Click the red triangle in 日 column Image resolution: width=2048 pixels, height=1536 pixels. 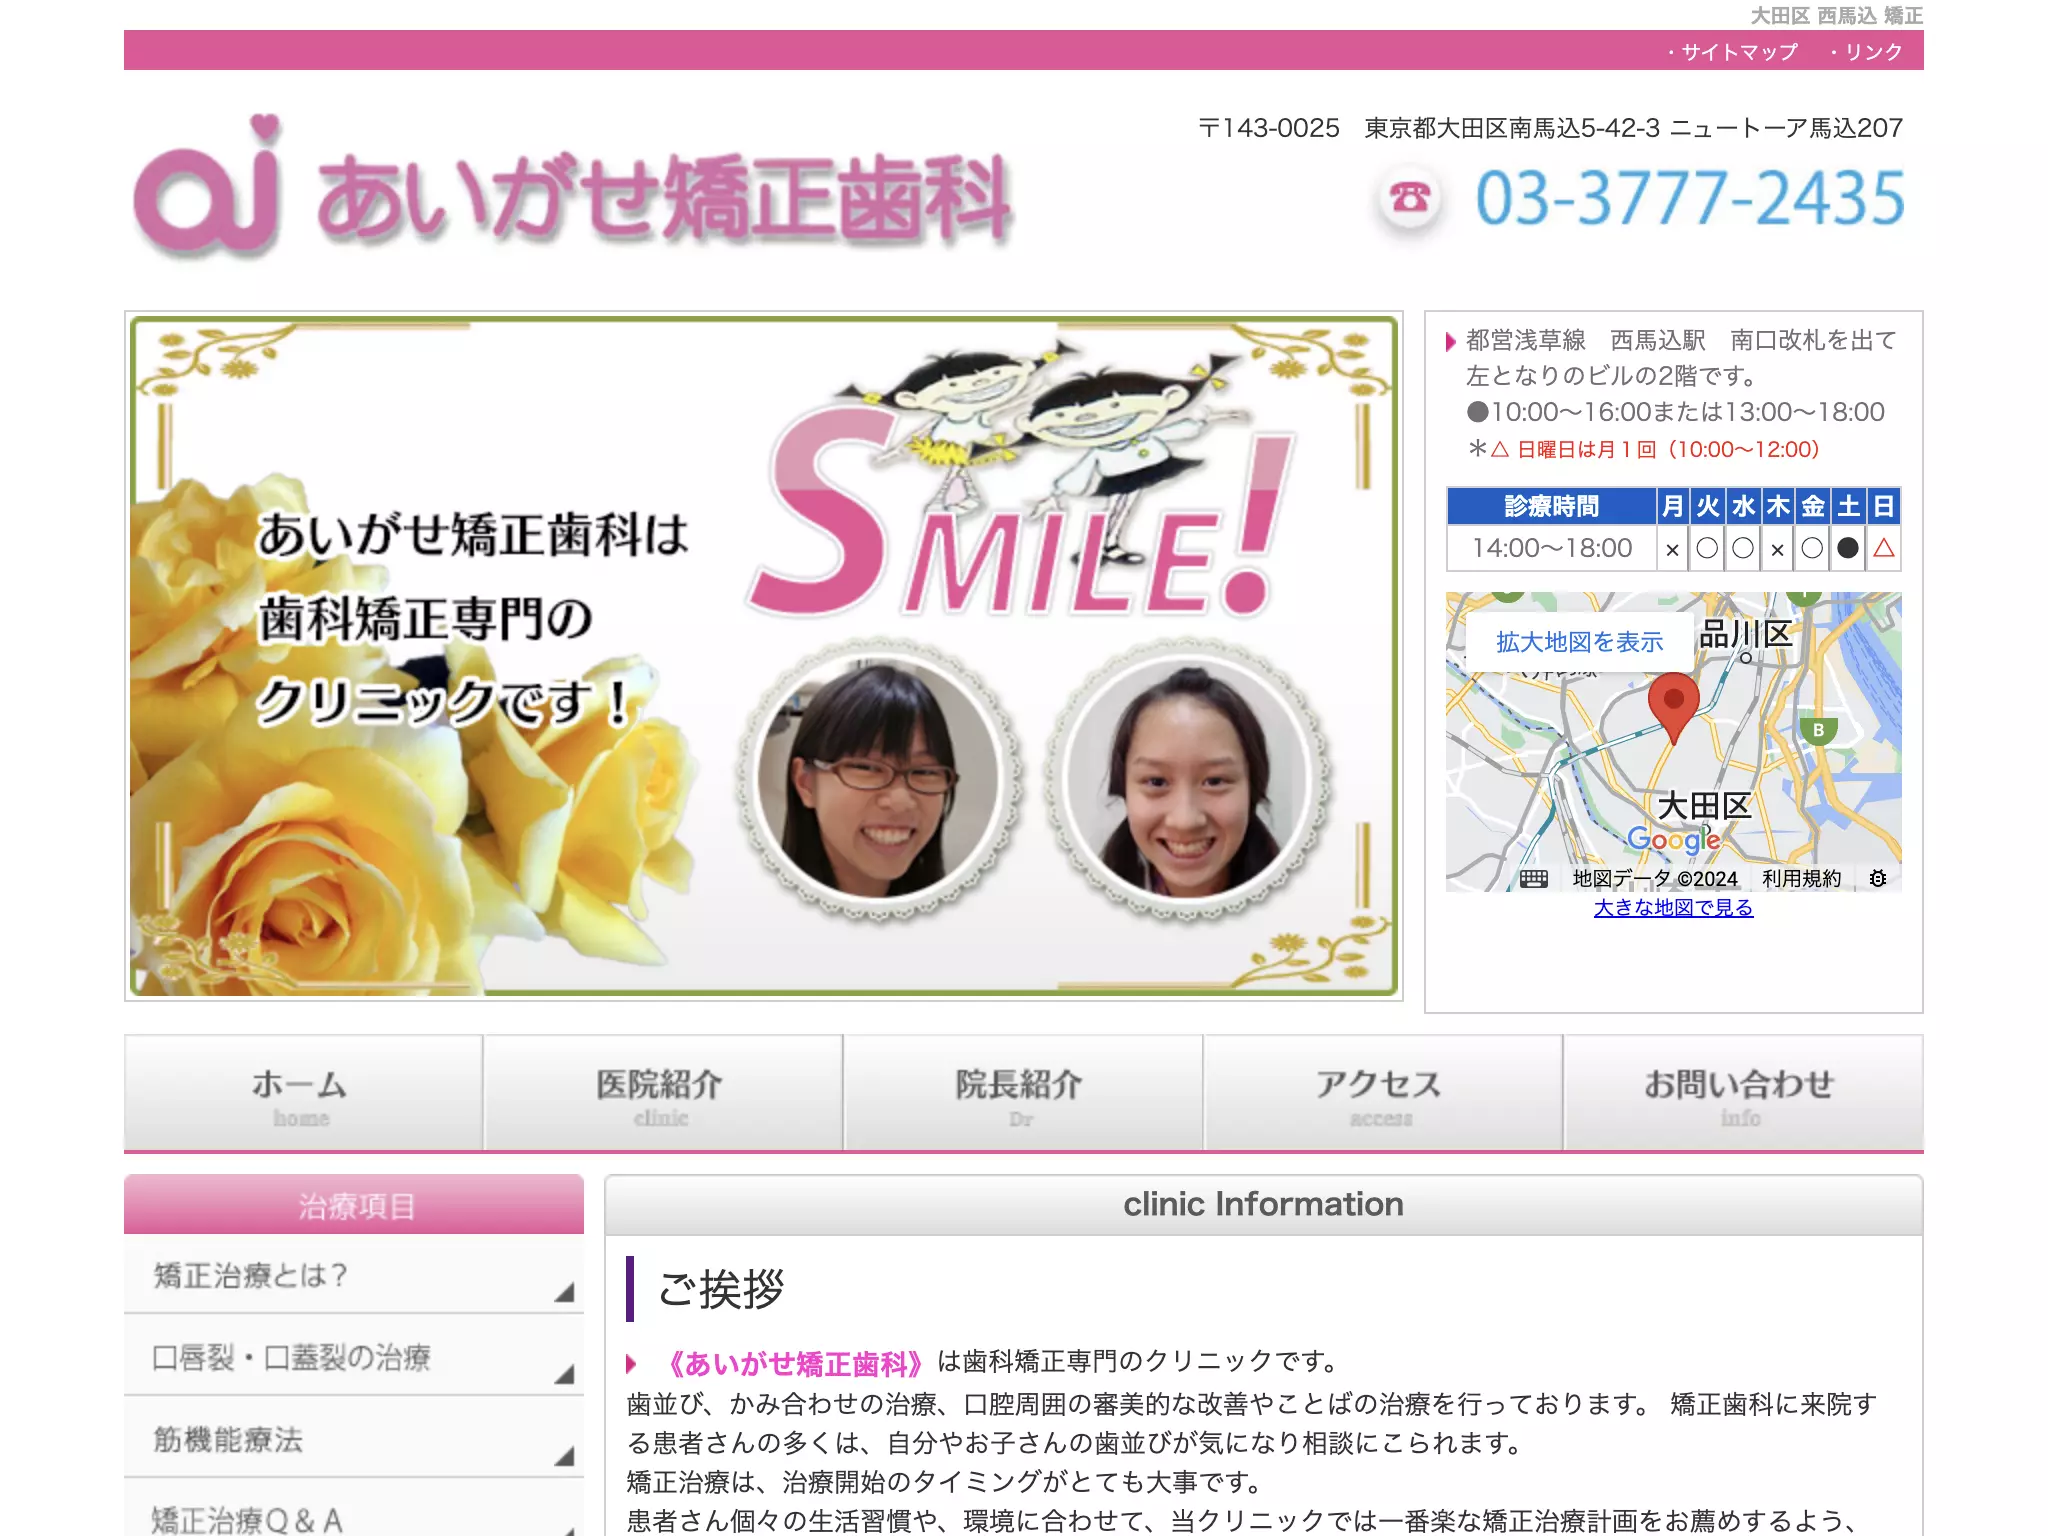pos(1883,548)
